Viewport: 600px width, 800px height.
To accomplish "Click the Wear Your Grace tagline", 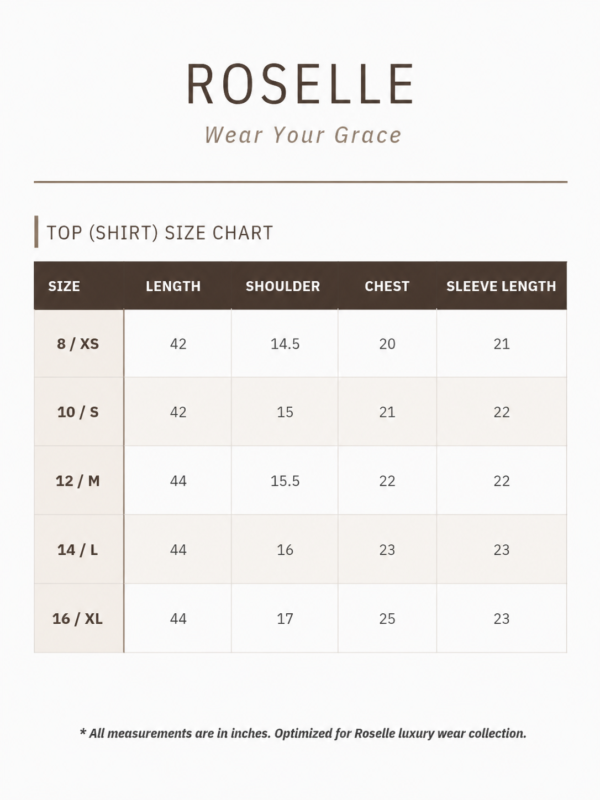I will [x=303, y=135].
